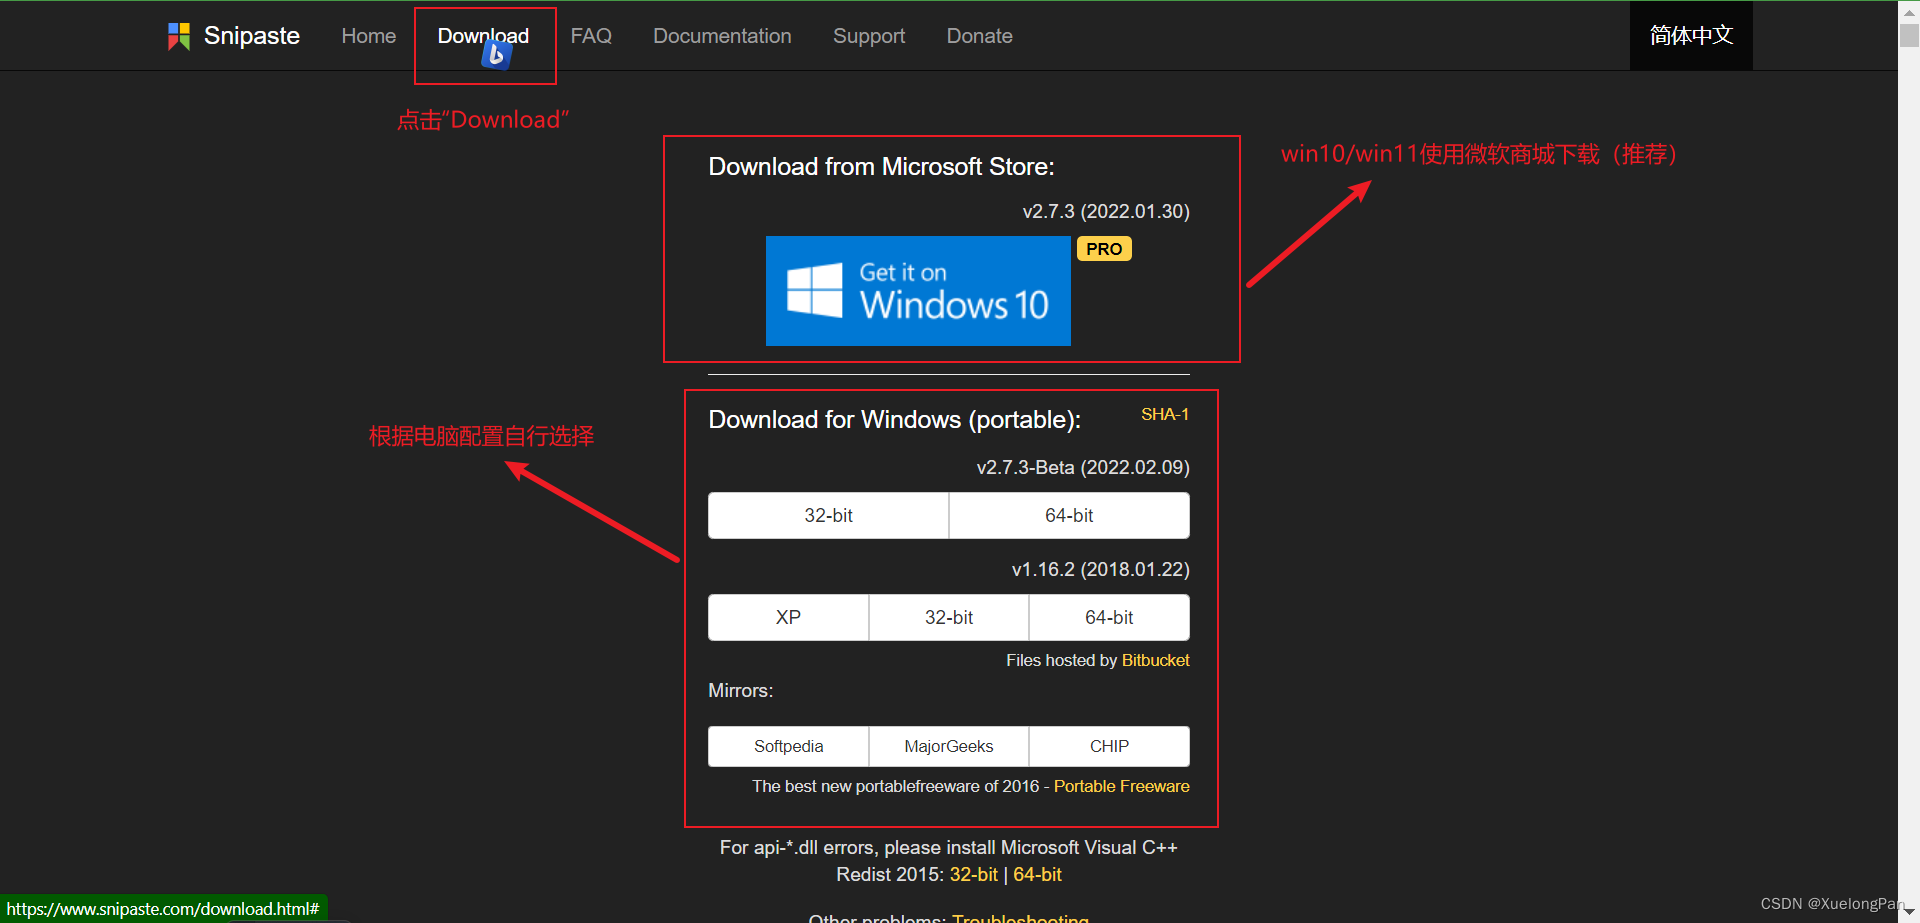This screenshot has width=1920, height=923.
Task: Open the Donate page
Action: (980, 36)
